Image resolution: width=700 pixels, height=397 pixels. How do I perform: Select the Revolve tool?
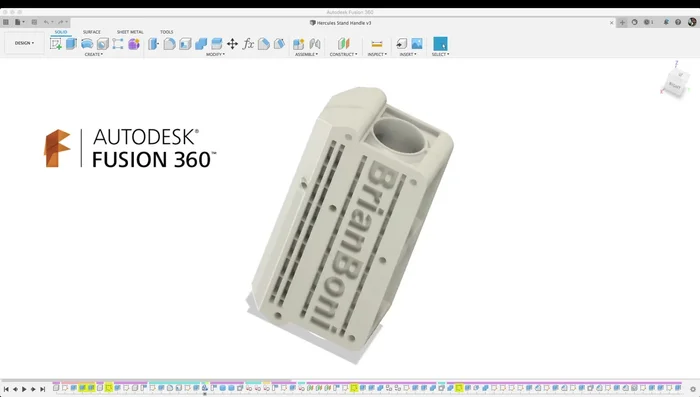tap(87, 44)
